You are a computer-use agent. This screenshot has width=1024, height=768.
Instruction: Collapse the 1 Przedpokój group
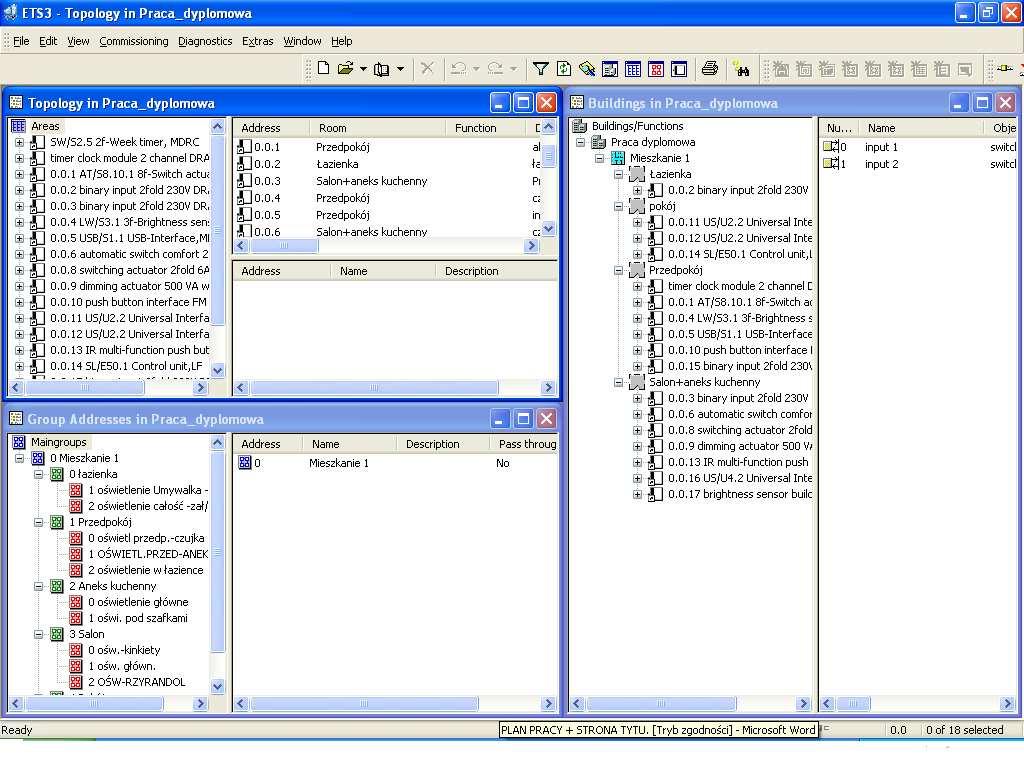(x=39, y=522)
